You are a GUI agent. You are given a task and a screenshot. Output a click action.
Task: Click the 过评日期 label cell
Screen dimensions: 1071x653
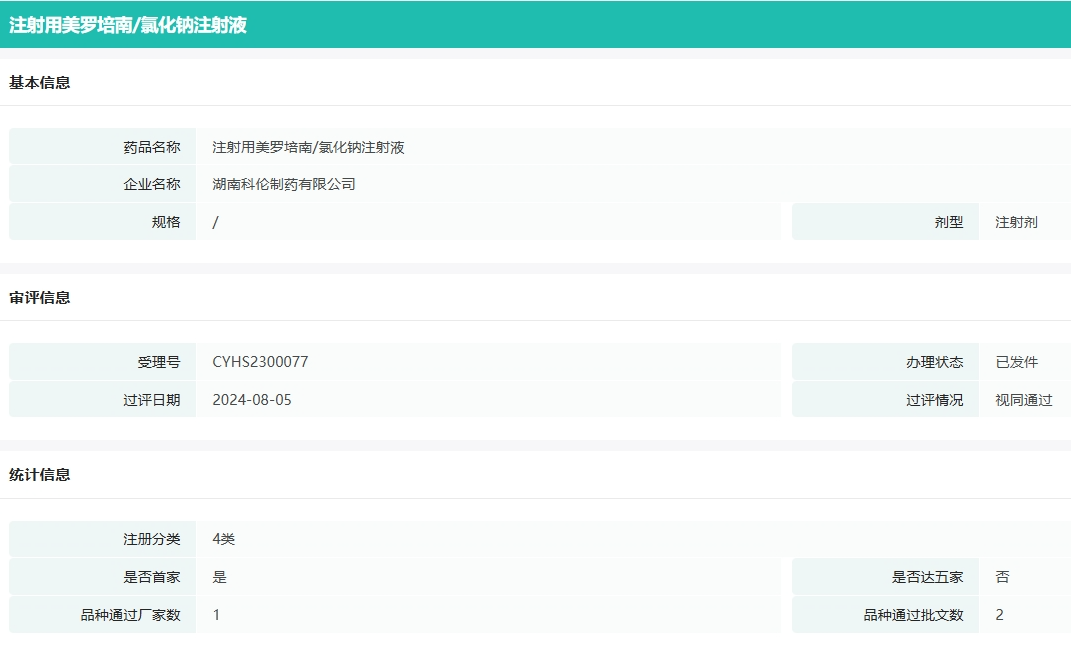pos(102,399)
